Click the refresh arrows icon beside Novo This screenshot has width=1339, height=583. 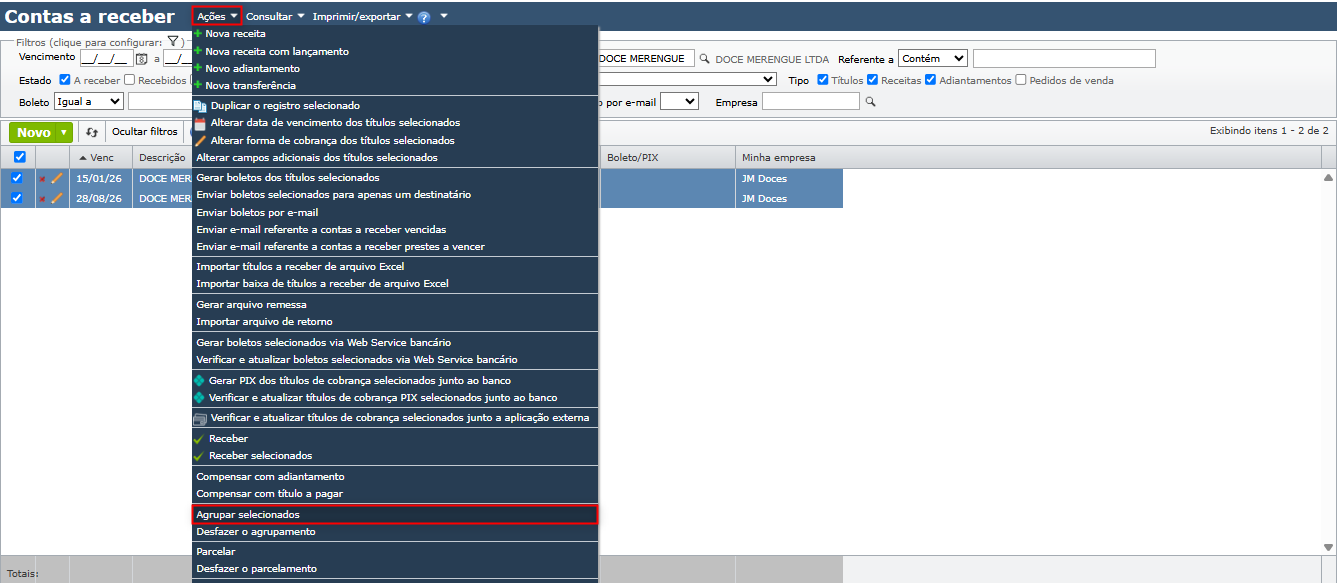tap(92, 132)
